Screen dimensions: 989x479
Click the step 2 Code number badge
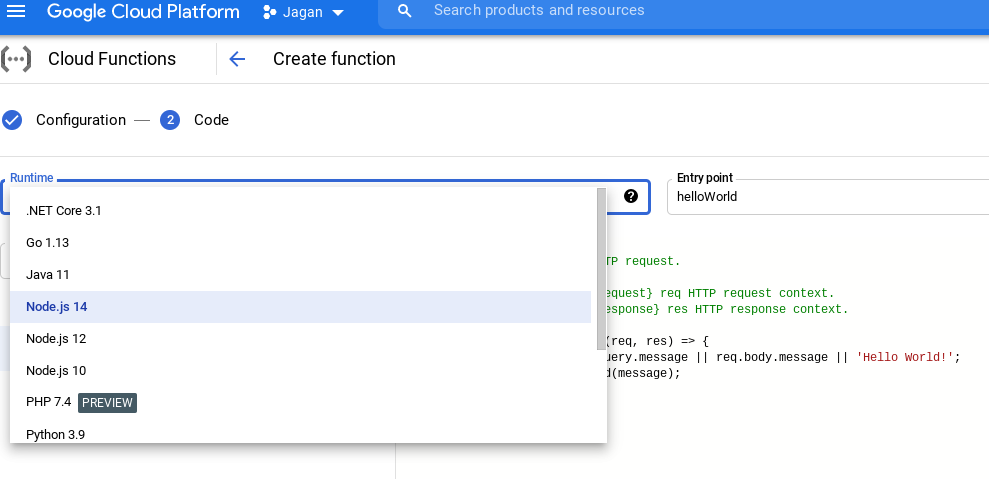coord(170,120)
